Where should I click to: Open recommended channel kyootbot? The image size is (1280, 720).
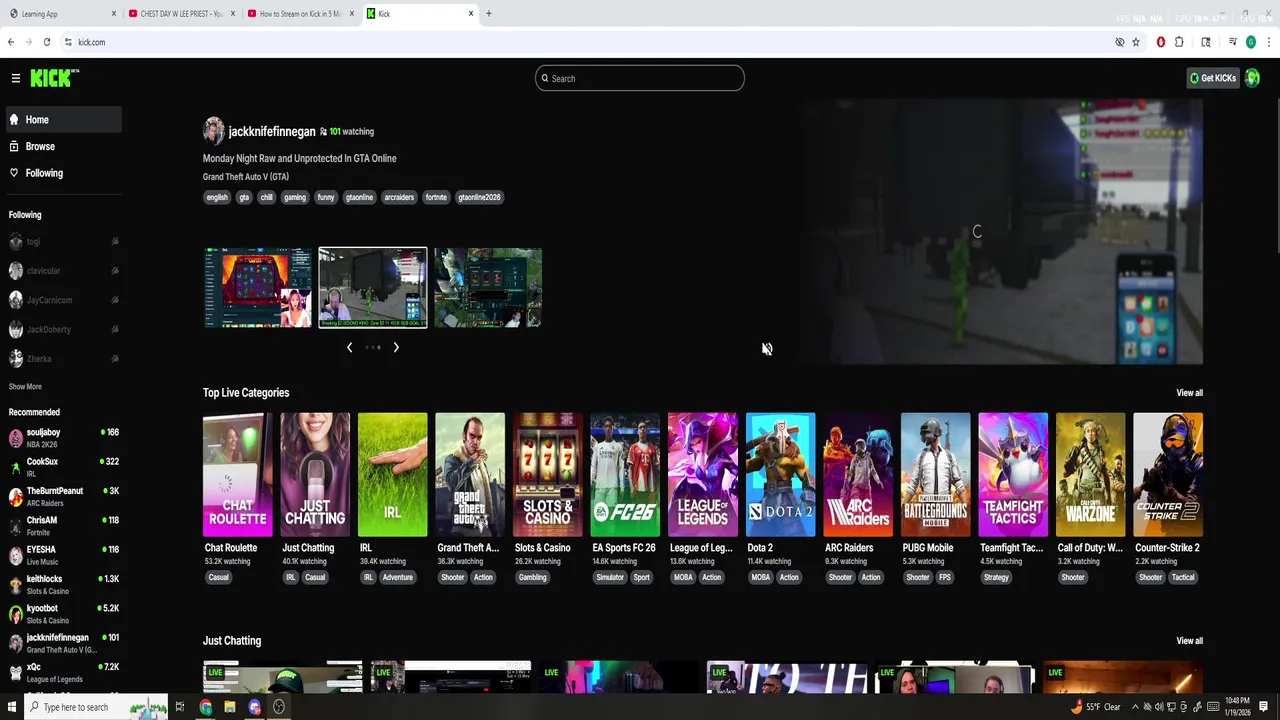64,613
